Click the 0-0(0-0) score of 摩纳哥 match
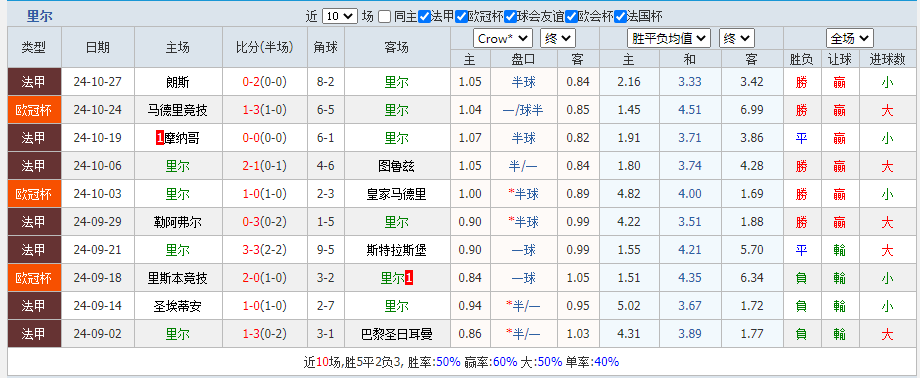Screen dimensions: 920x378 pos(265,138)
